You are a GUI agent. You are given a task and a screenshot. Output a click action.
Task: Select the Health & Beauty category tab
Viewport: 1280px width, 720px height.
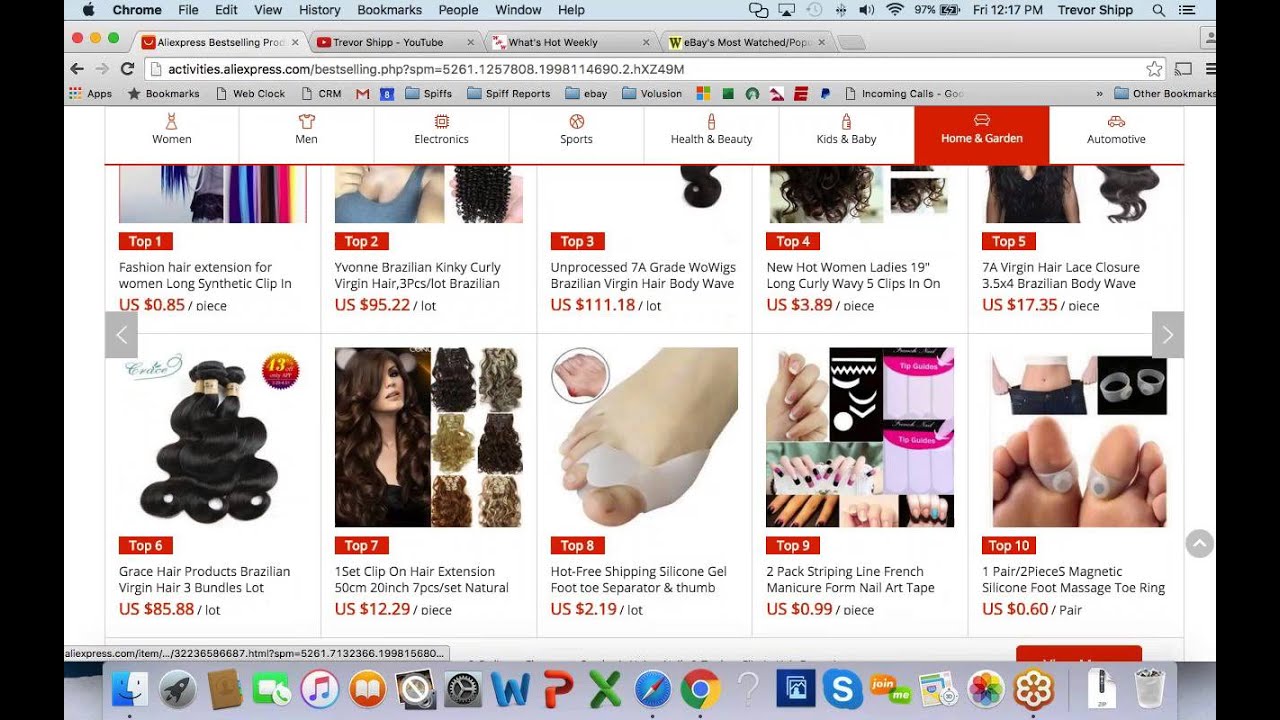click(712, 134)
